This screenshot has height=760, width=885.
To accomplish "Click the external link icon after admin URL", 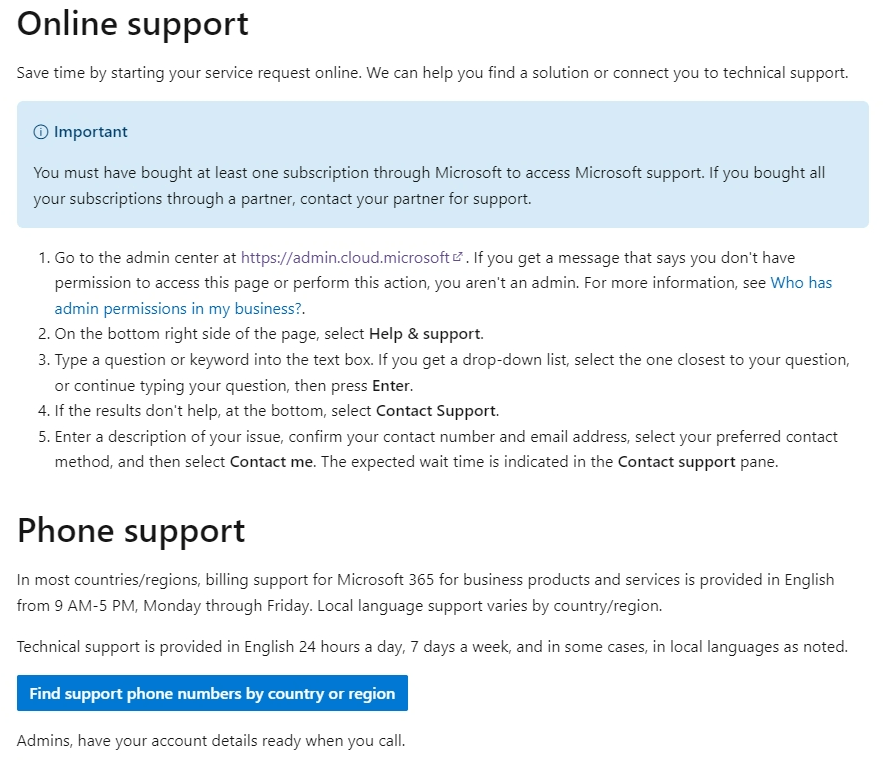I will [x=458, y=257].
